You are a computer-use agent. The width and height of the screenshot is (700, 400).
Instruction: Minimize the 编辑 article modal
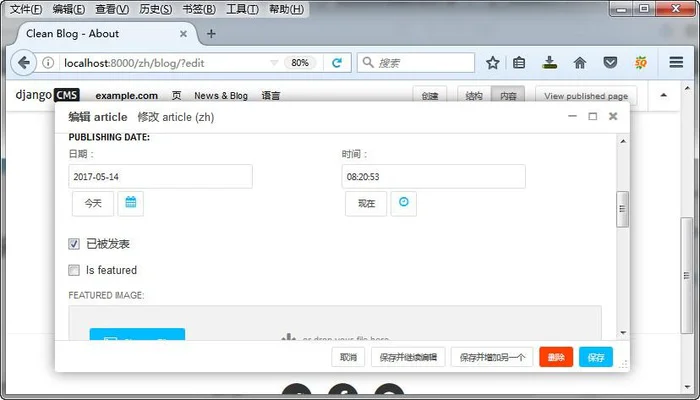tap(572, 116)
